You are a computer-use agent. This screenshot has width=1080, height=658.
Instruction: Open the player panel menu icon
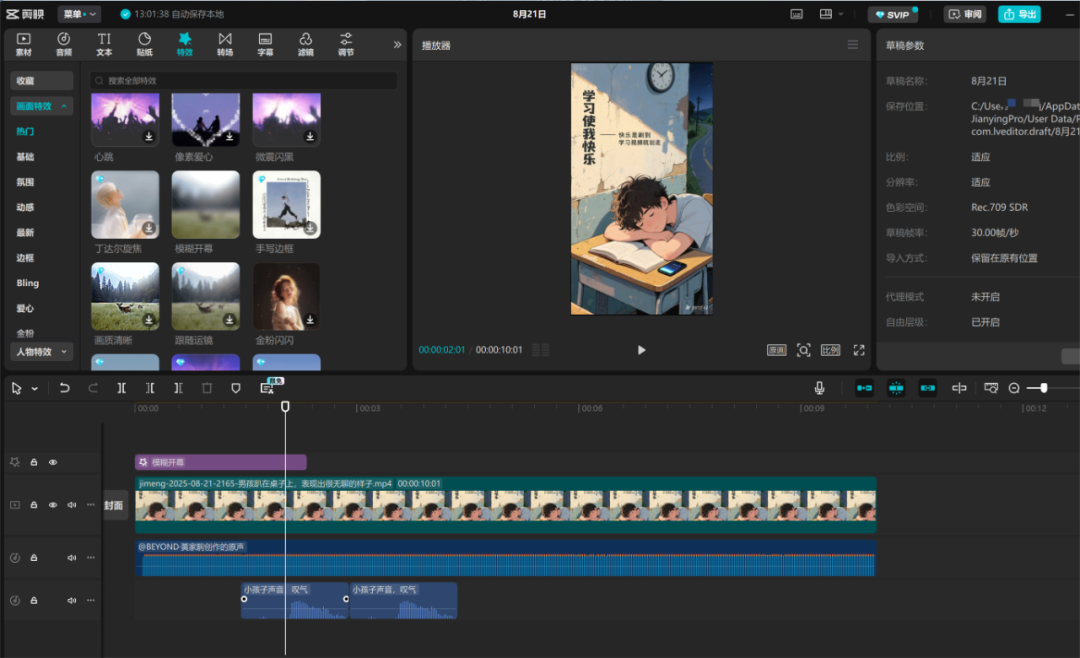853,45
